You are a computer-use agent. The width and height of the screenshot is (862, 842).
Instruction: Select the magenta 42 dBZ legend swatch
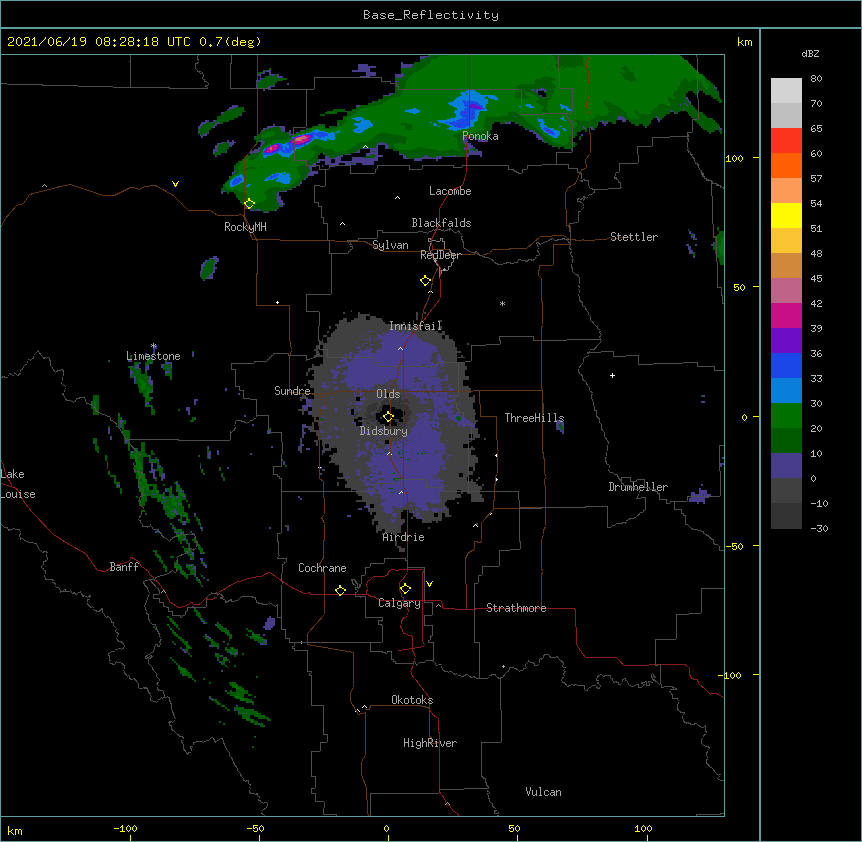(786, 315)
